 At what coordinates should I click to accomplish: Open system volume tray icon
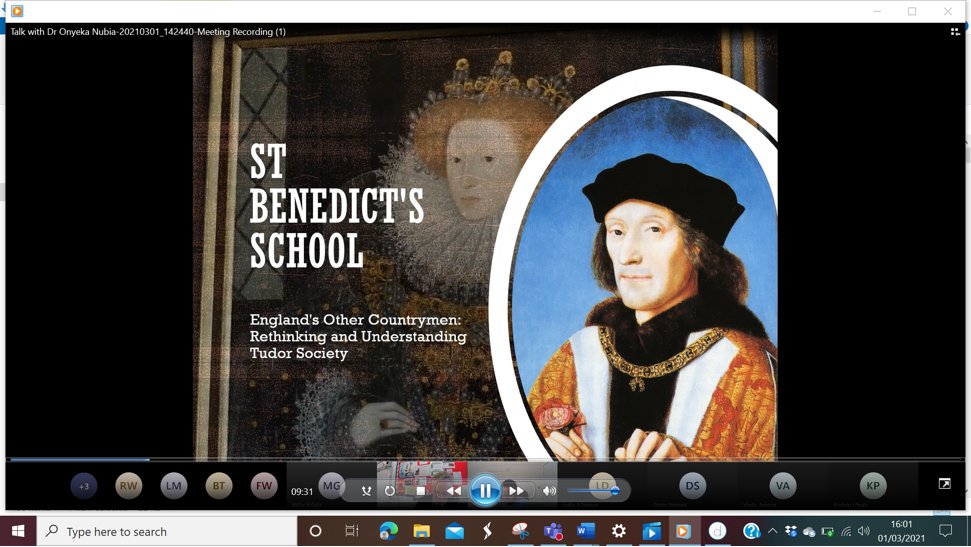coord(864,531)
